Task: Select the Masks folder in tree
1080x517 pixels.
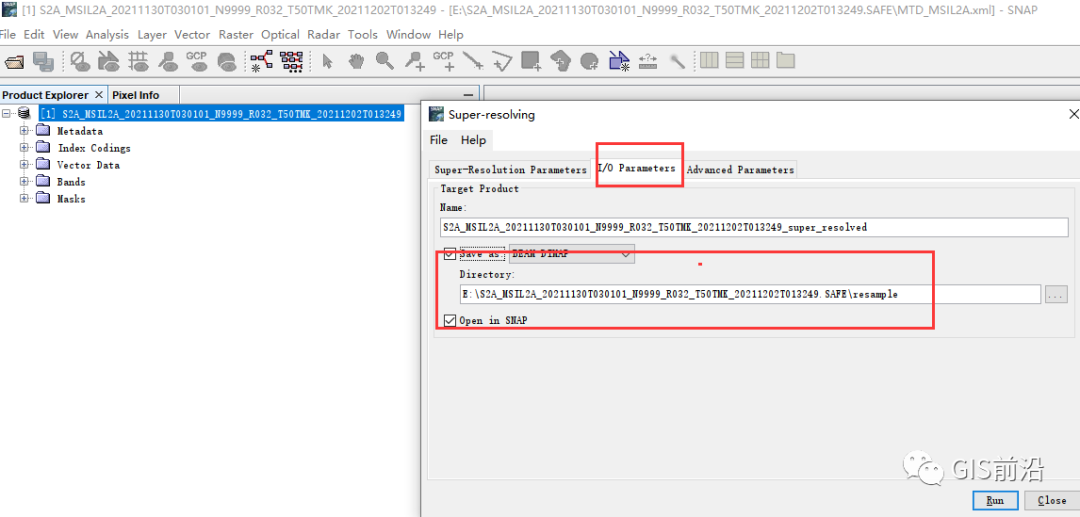Action: point(72,198)
